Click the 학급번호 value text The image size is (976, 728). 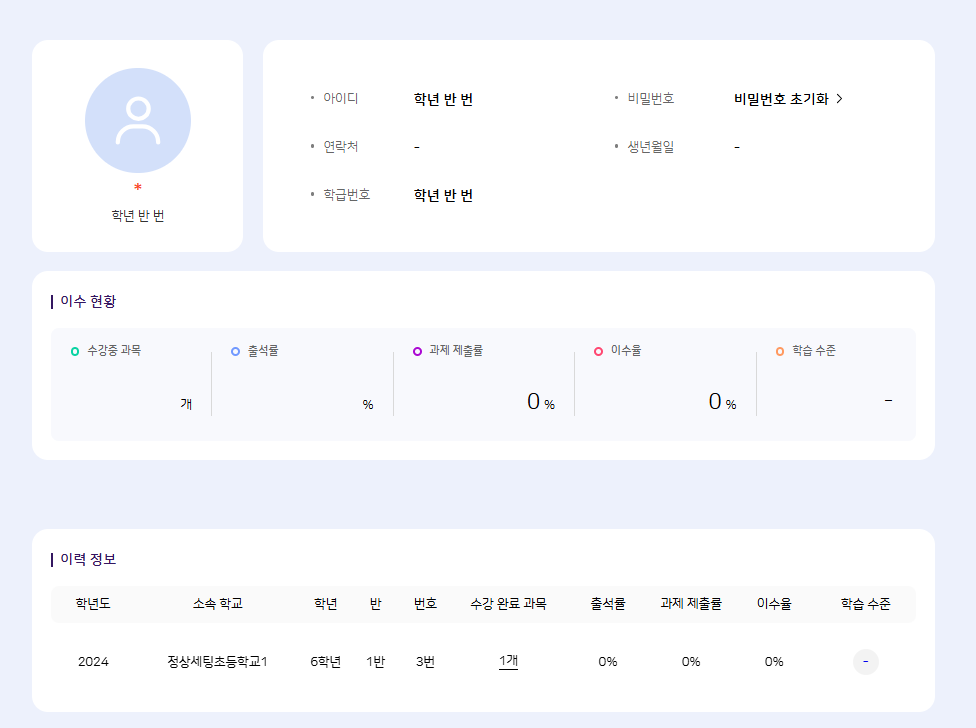tap(443, 195)
